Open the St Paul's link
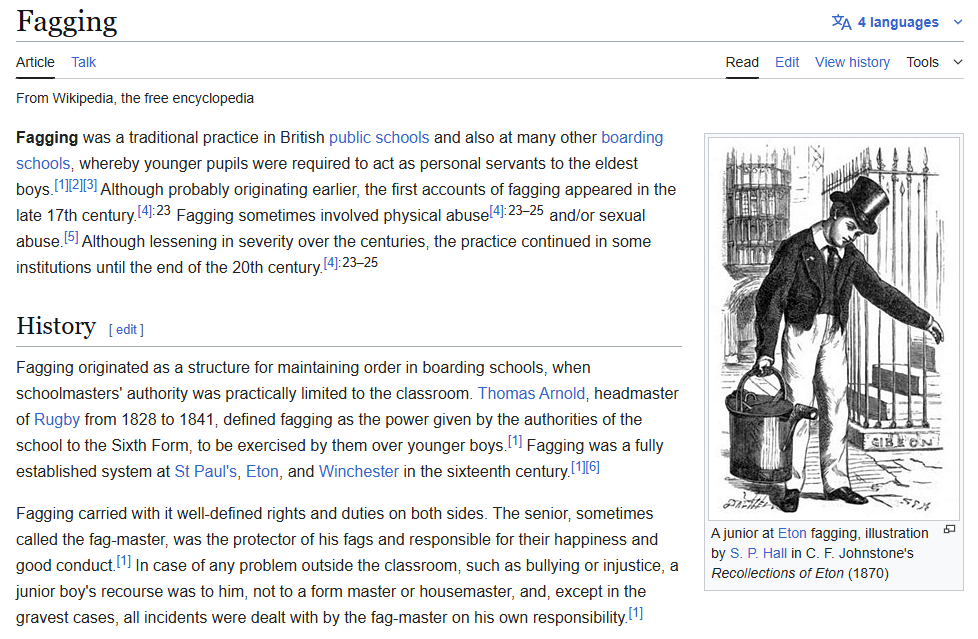This screenshot has width=978, height=639. tap(206, 471)
